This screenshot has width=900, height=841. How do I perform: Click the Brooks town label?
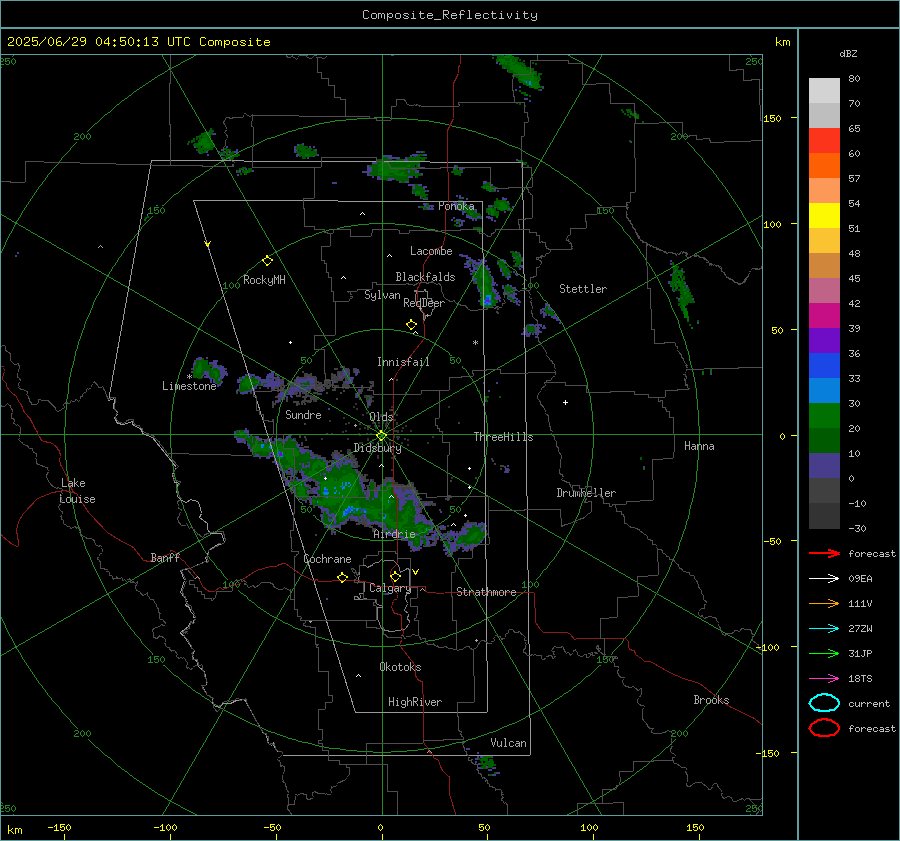click(x=711, y=700)
